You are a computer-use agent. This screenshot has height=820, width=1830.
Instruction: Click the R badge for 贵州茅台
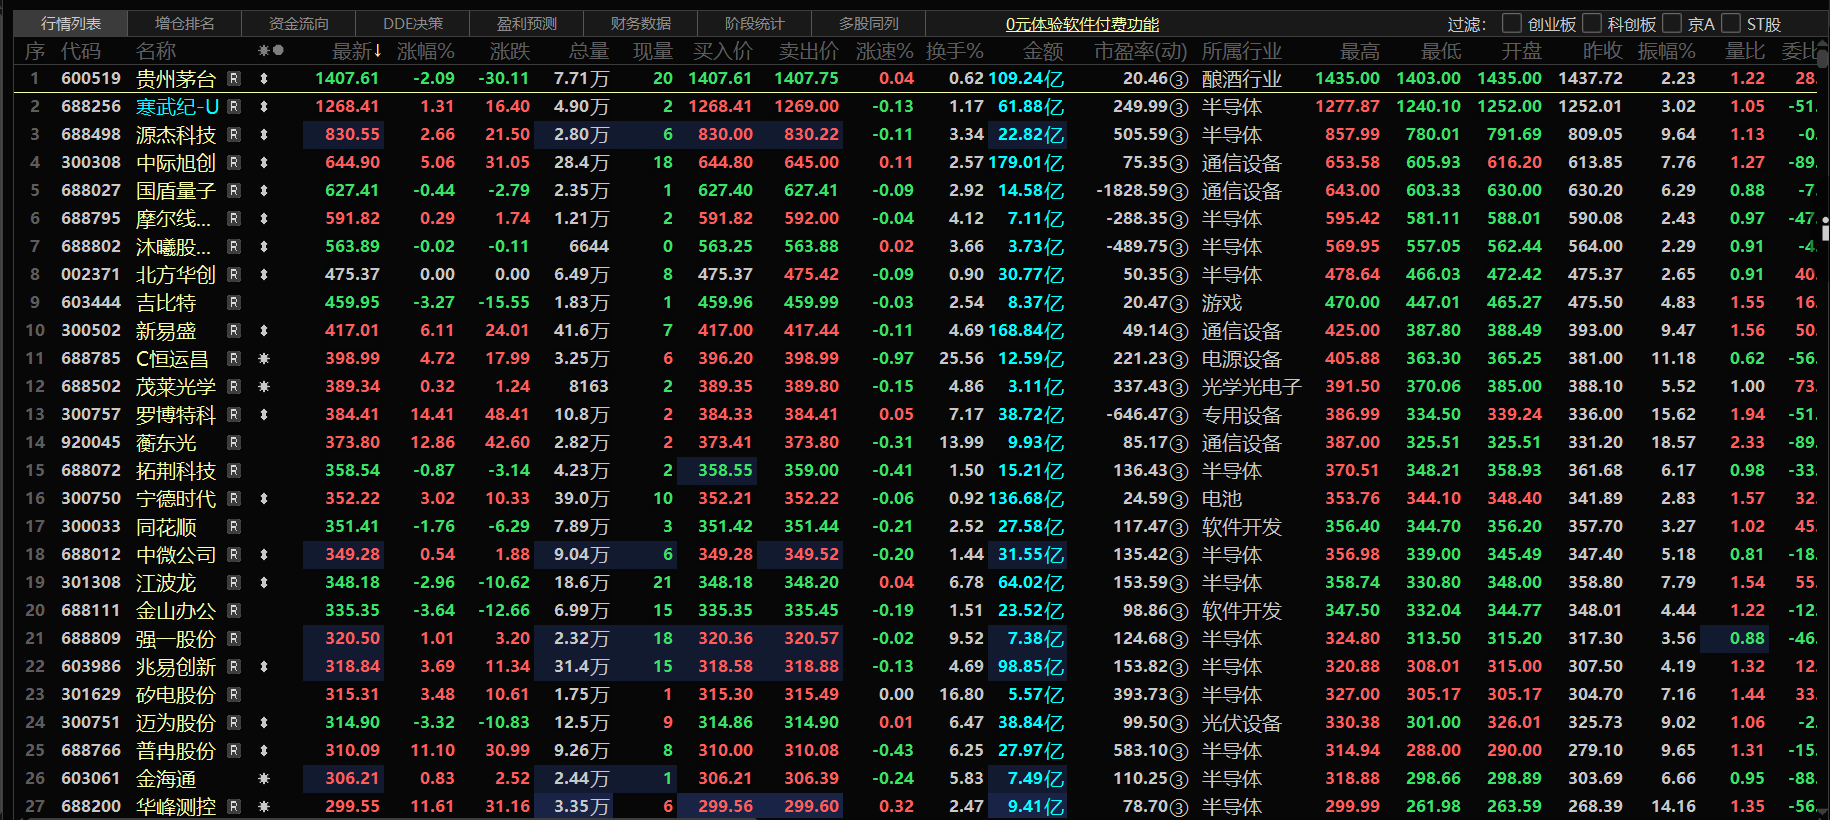coord(234,78)
